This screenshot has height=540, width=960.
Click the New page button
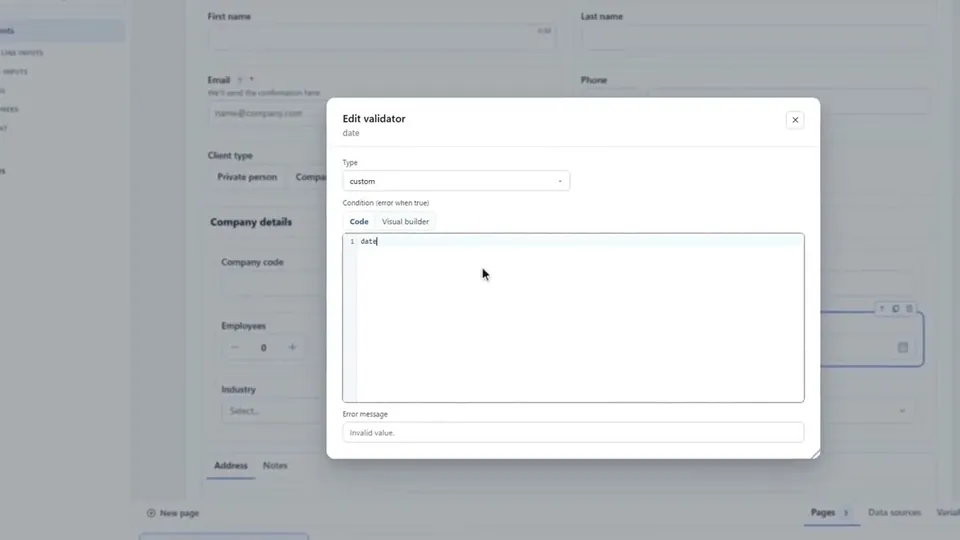coord(173,513)
